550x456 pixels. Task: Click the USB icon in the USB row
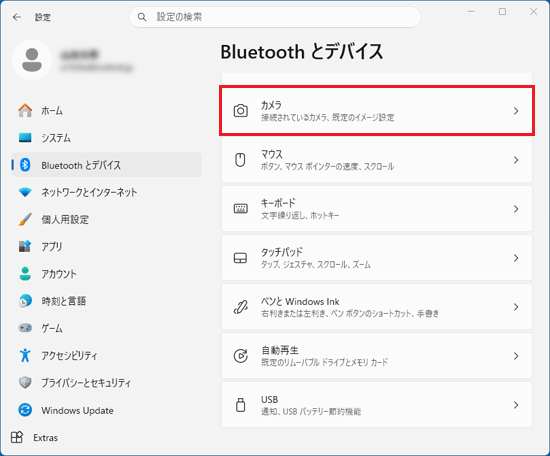click(241, 405)
